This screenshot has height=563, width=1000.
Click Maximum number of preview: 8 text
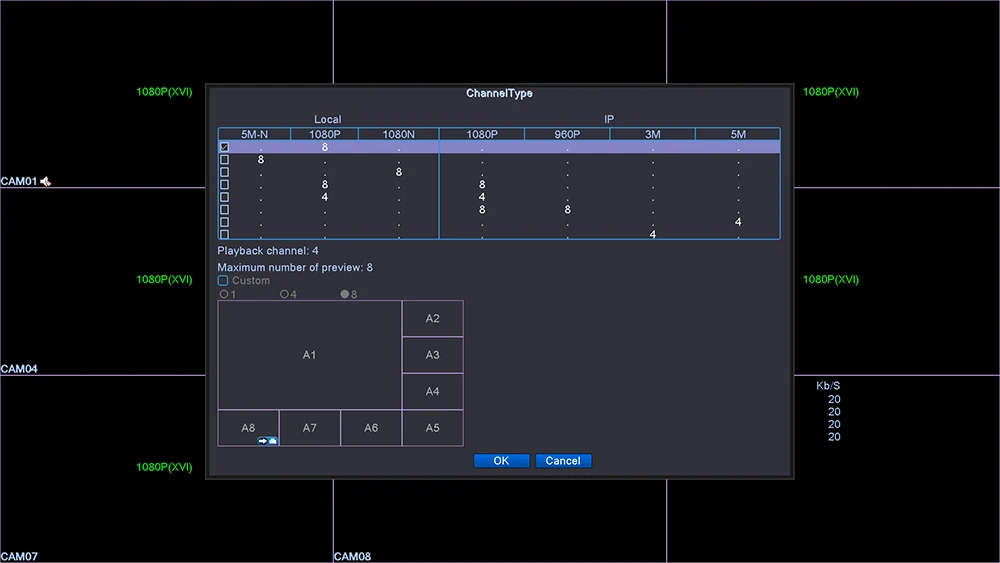pyautogui.click(x=295, y=268)
